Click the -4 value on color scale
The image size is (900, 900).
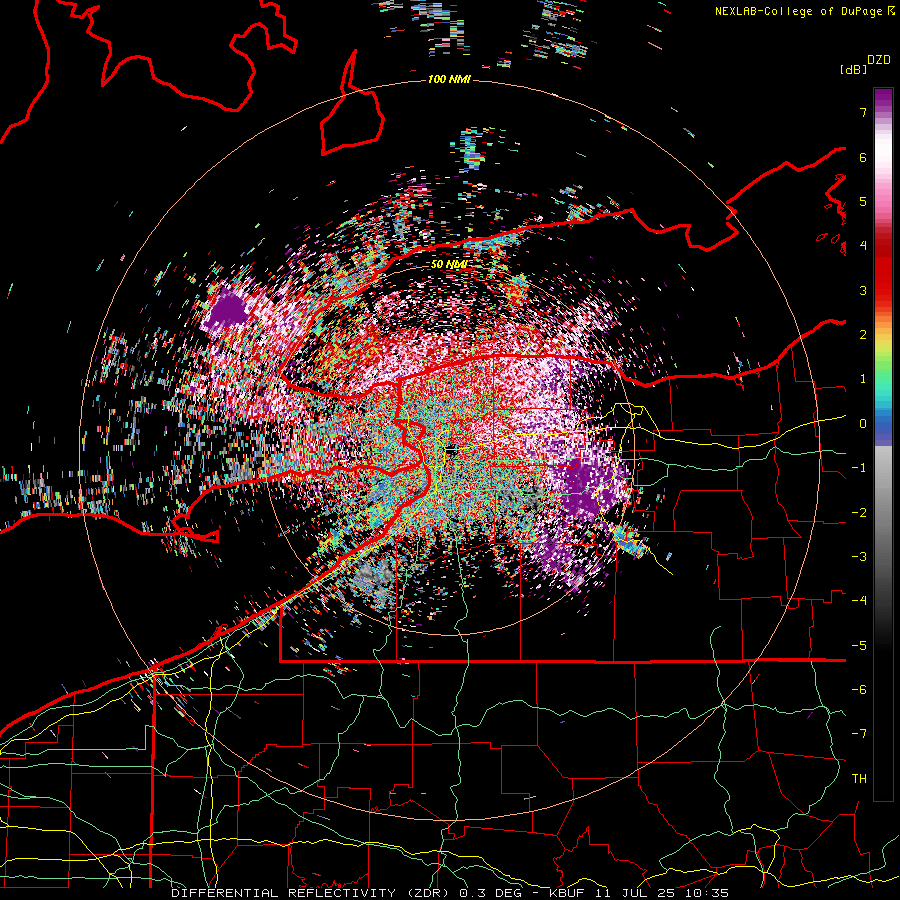point(859,601)
